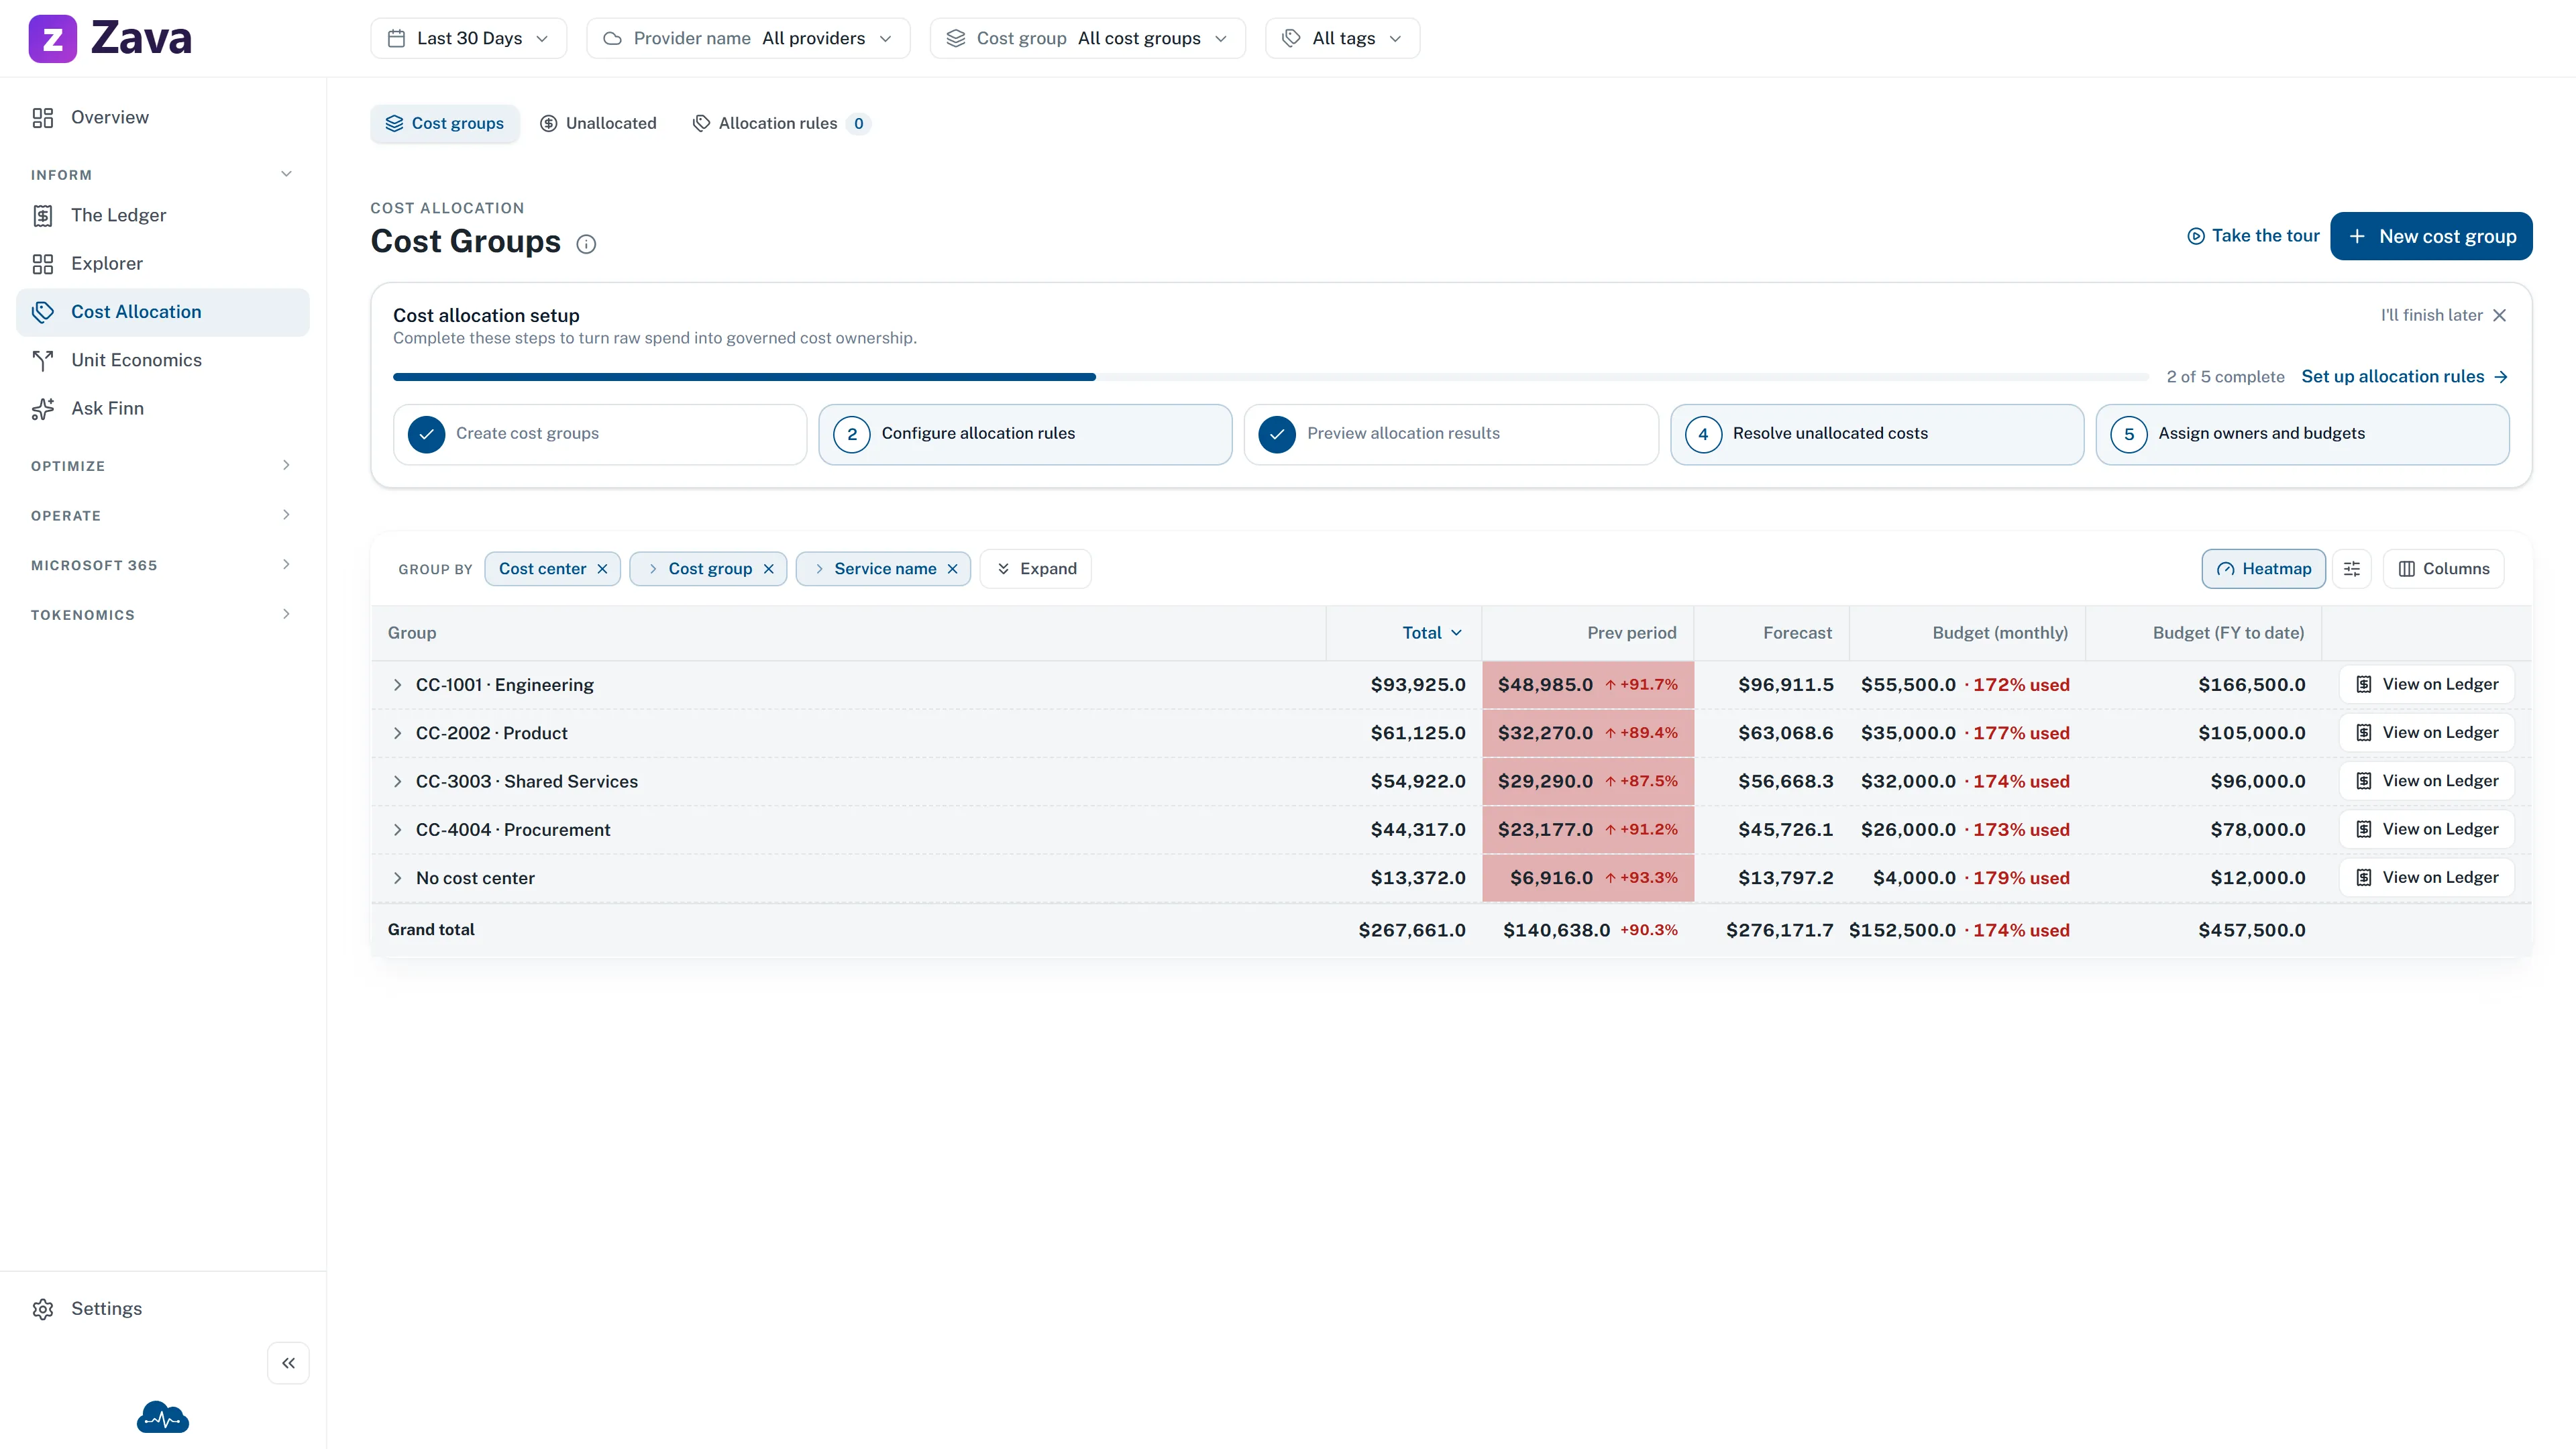The width and height of the screenshot is (2576, 1449).
Task: View No cost center on Ledger
Action: [2427, 878]
